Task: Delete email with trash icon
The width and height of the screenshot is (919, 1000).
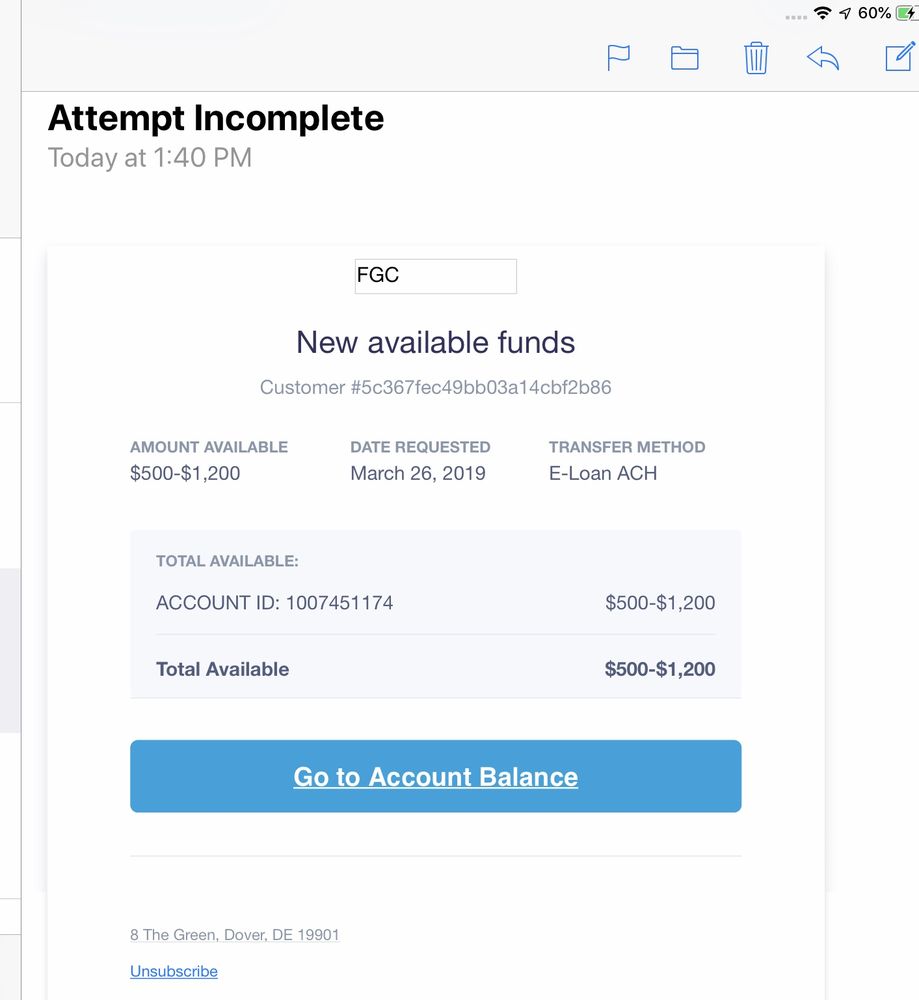Action: point(756,58)
